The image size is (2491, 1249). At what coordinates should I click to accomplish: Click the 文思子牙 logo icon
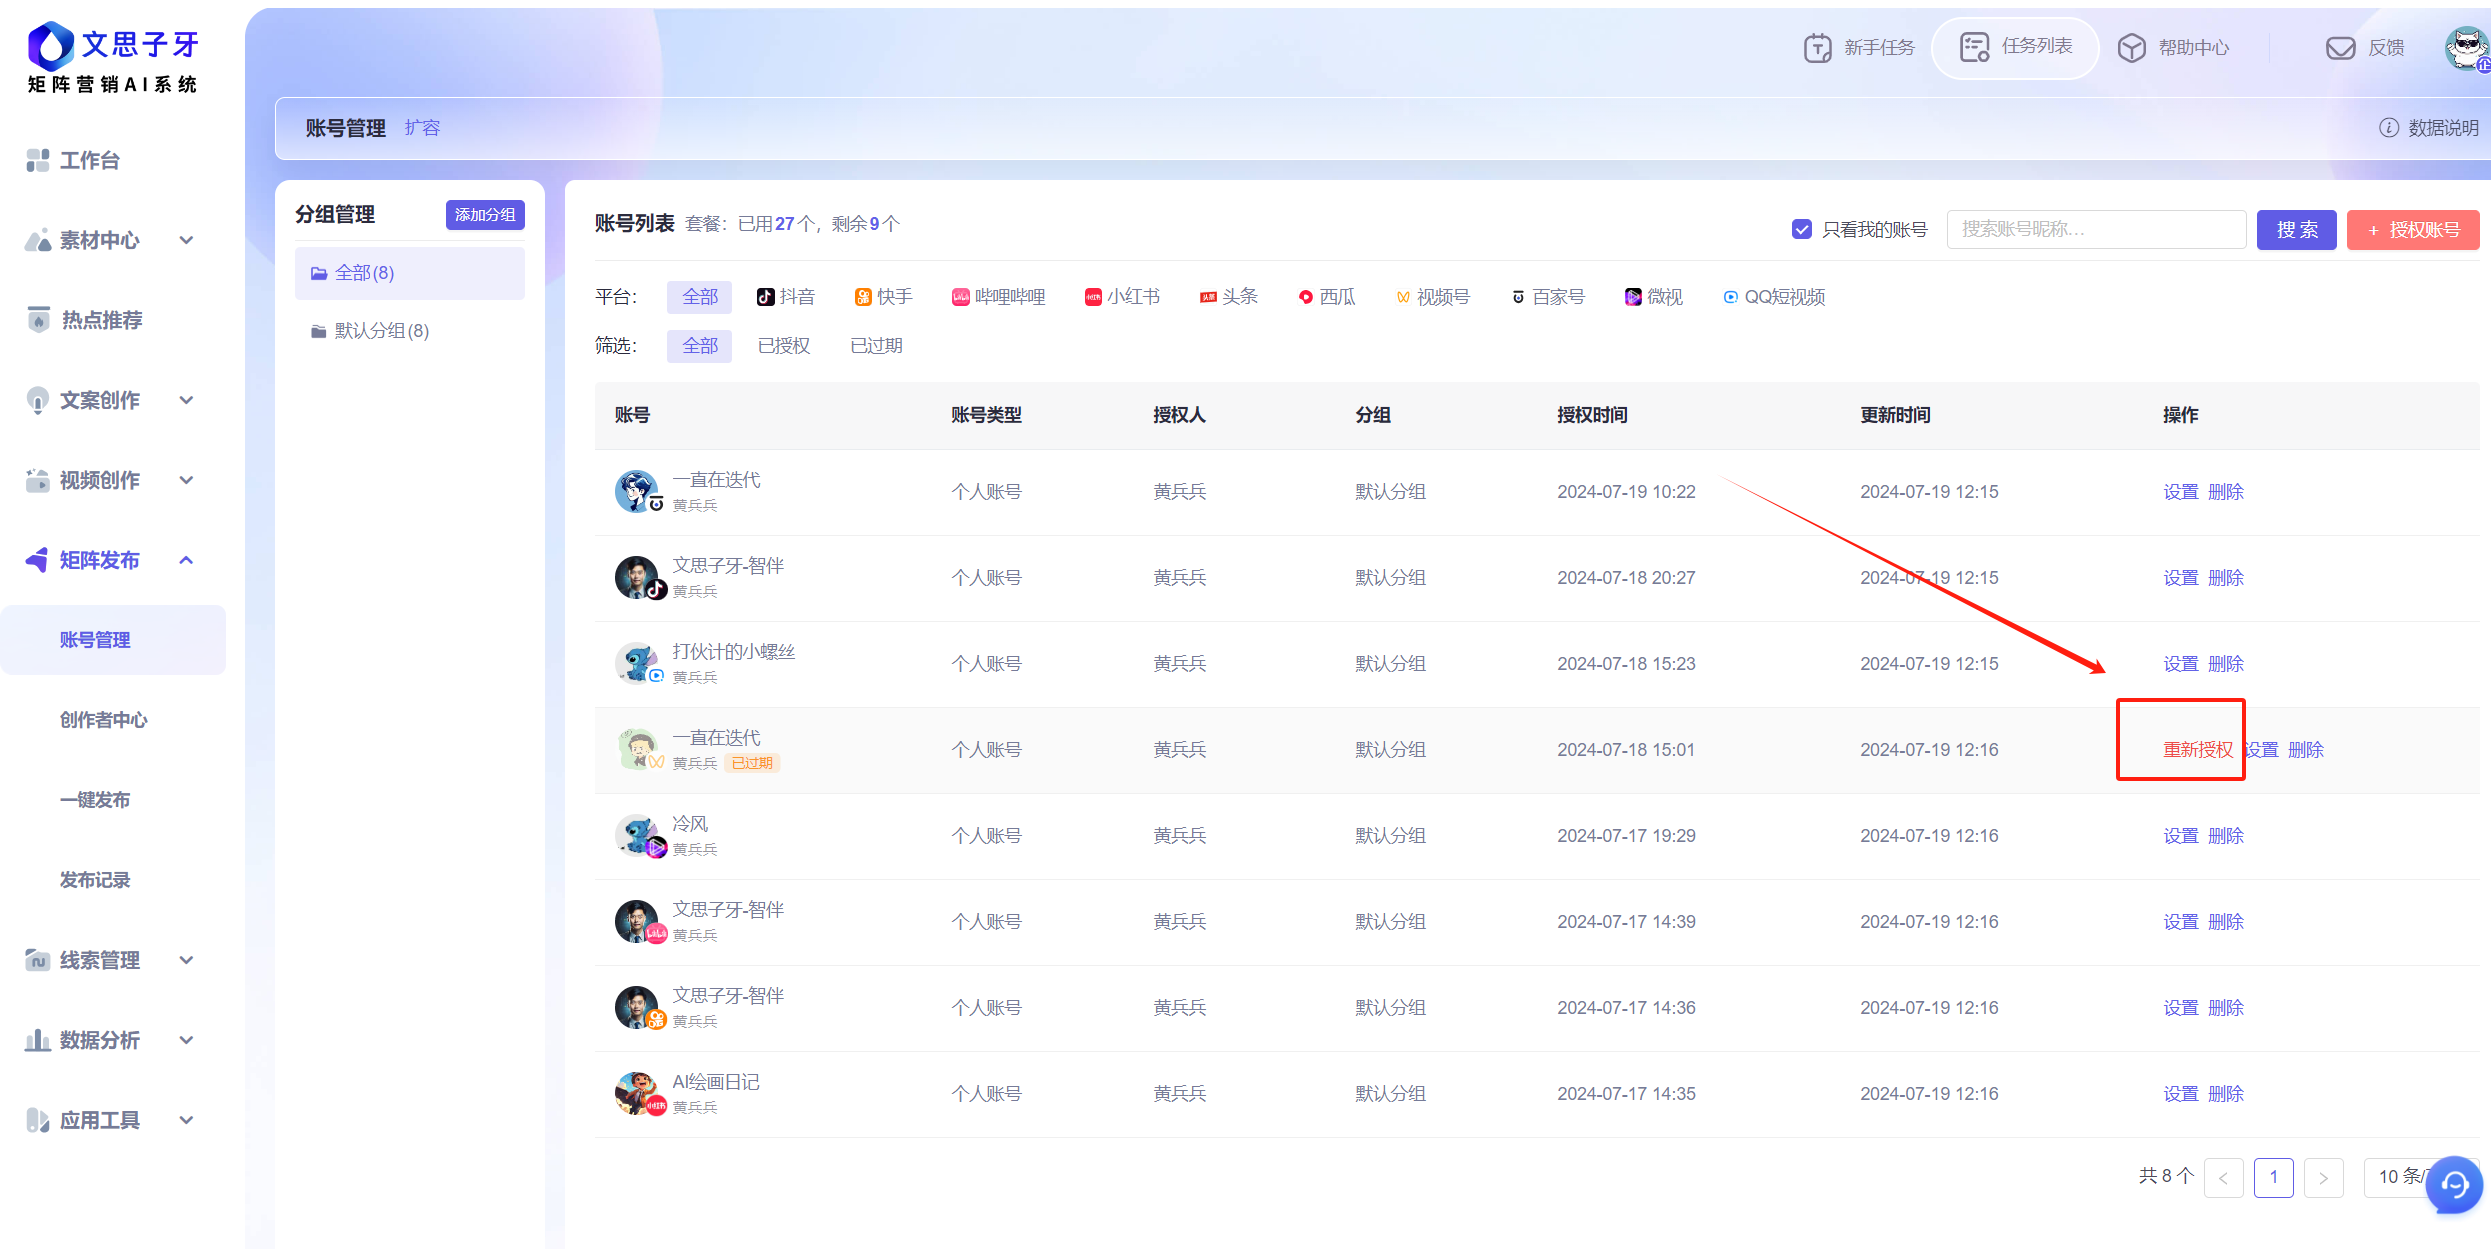tap(50, 46)
